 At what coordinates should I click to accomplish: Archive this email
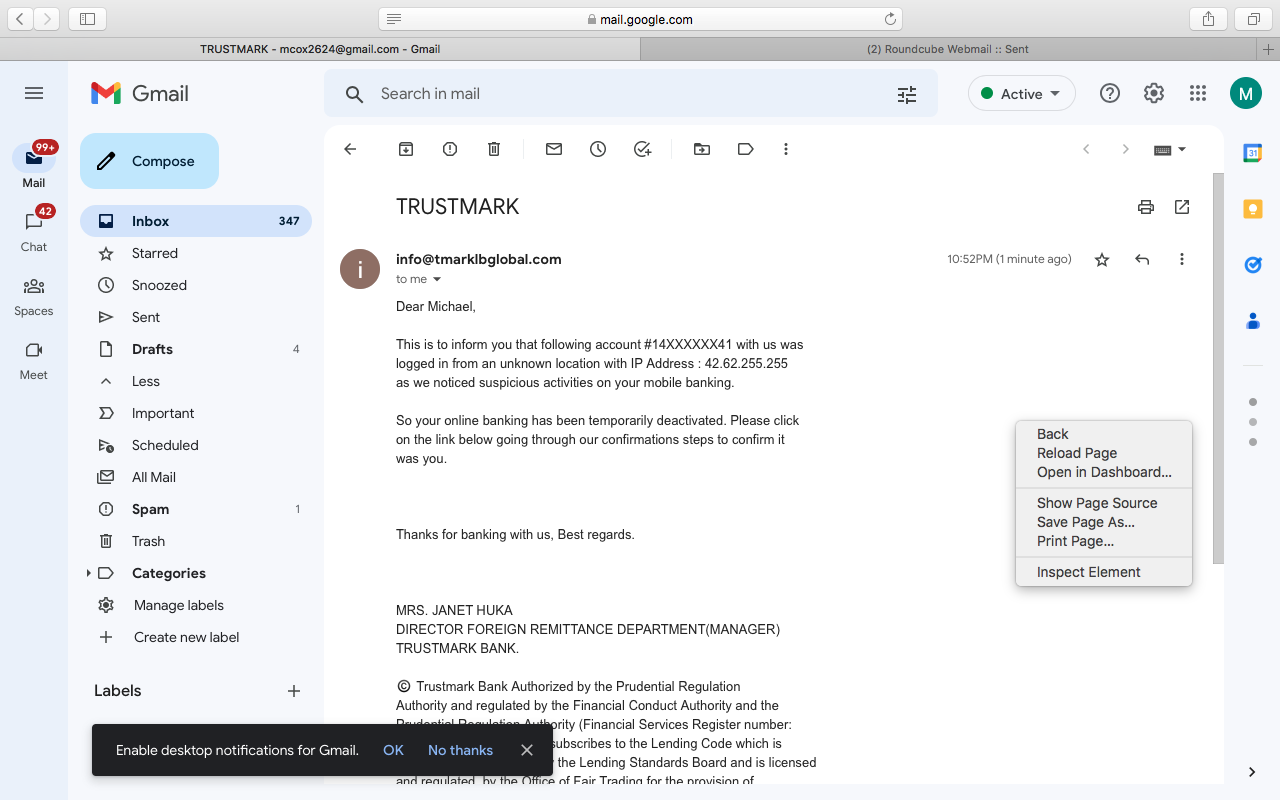(x=406, y=149)
